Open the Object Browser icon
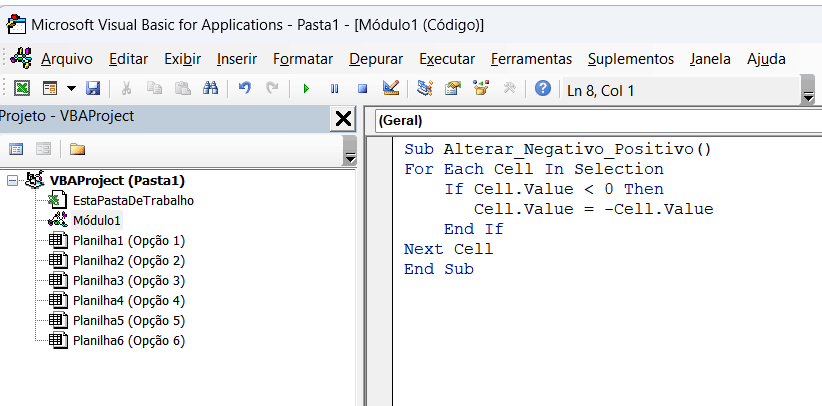Viewport: 822px width, 406px height. click(481, 89)
